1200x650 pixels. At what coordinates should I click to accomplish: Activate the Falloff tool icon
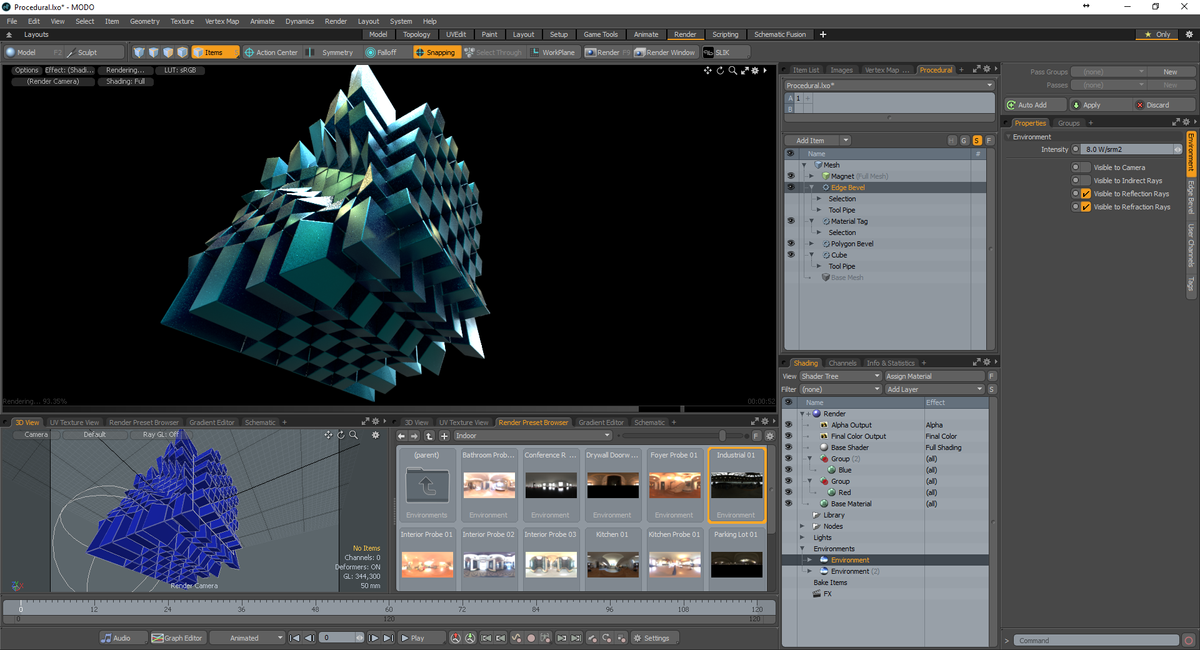pyautogui.click(x=369, y=52)
